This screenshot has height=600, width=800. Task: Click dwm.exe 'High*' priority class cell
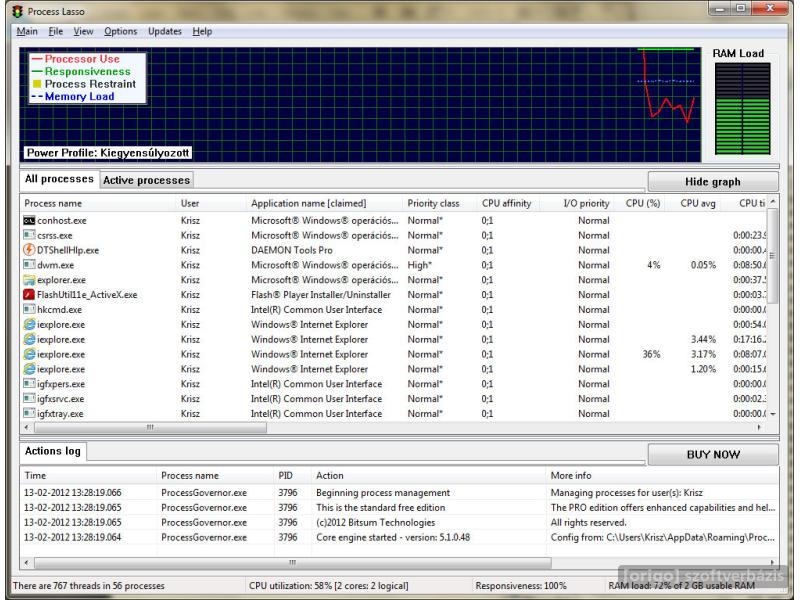420,265
